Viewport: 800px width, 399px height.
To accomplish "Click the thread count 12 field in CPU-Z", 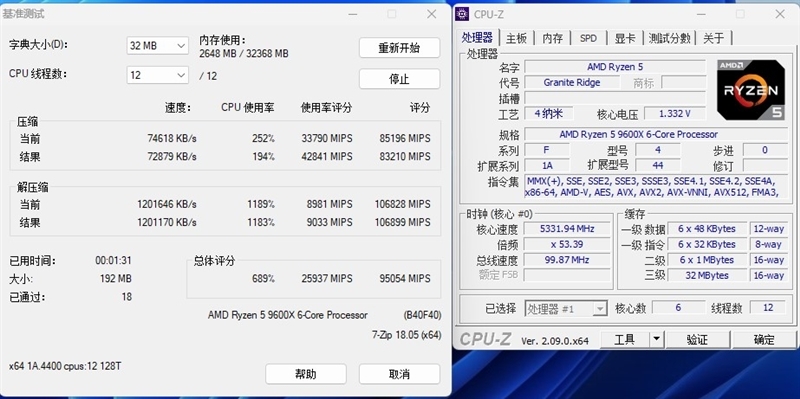I will coord(768,308).
